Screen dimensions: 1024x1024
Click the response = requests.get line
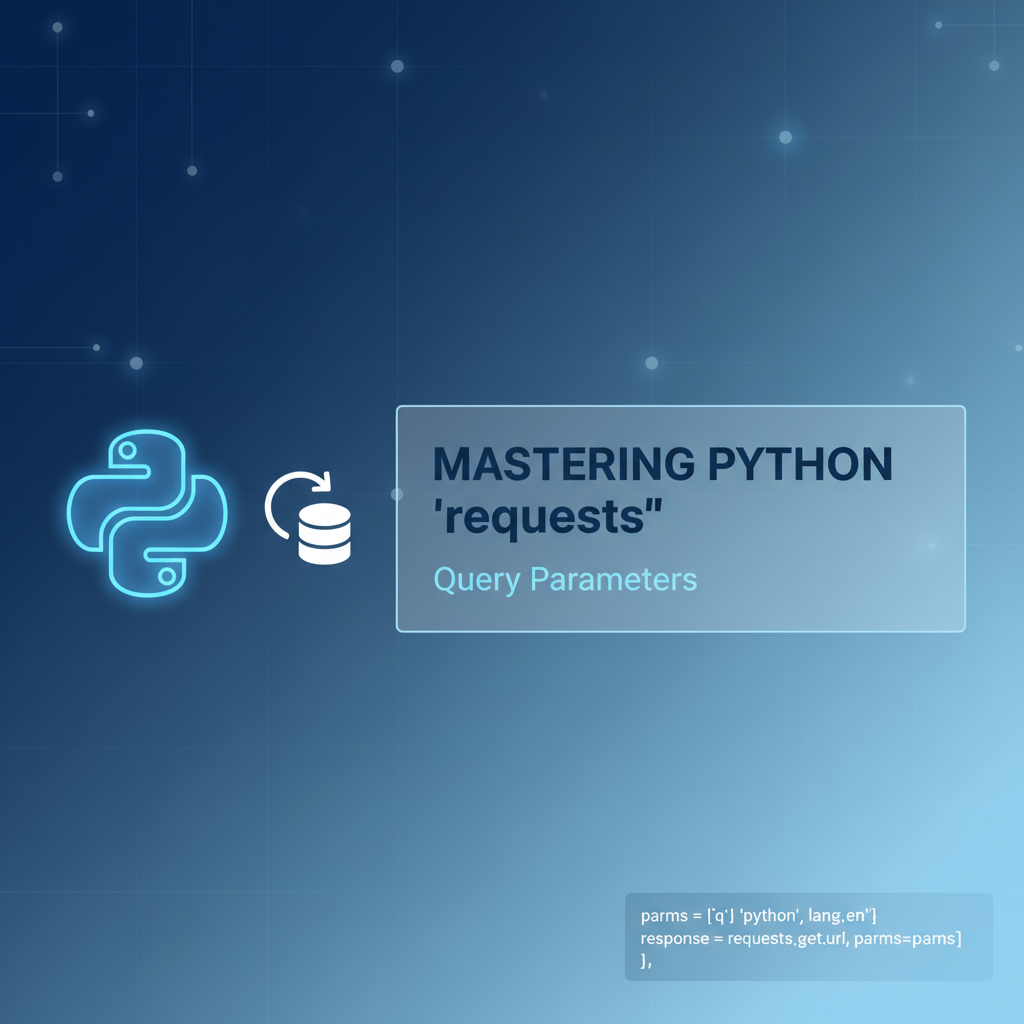(800, 939)
